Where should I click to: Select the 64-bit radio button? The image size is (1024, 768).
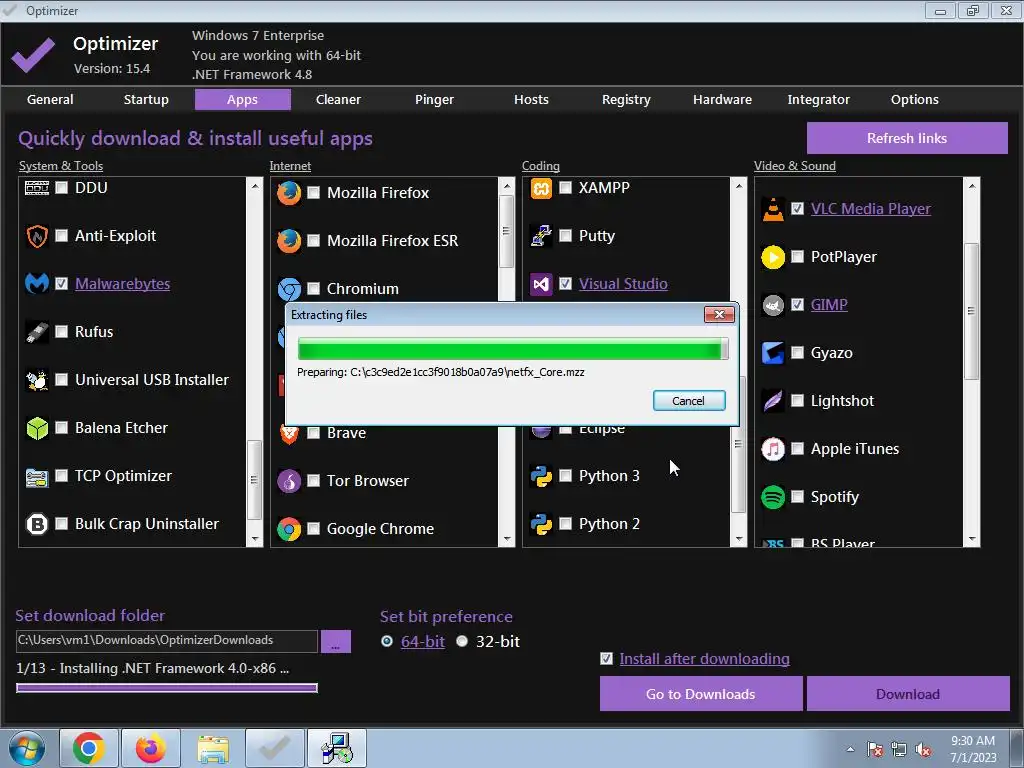point(387,641)
